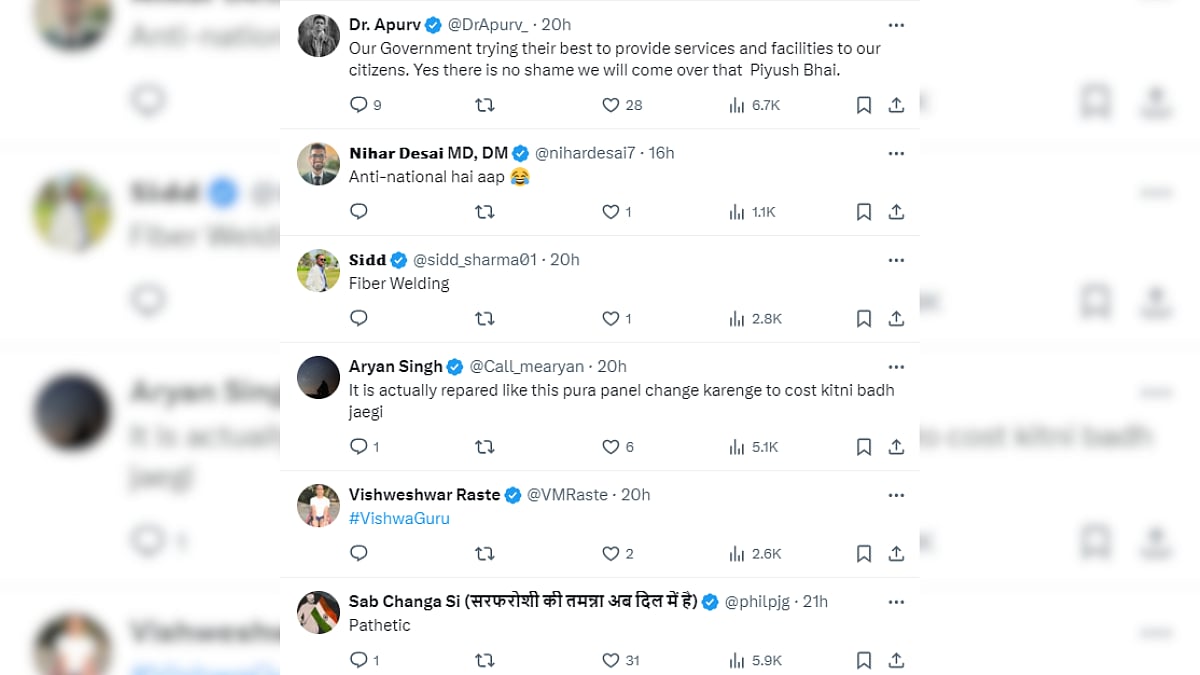The height and width of the screenshot is (675, 1200).
Task: Open Nihar Desai's profile picture
Action: tap(318, 164)
